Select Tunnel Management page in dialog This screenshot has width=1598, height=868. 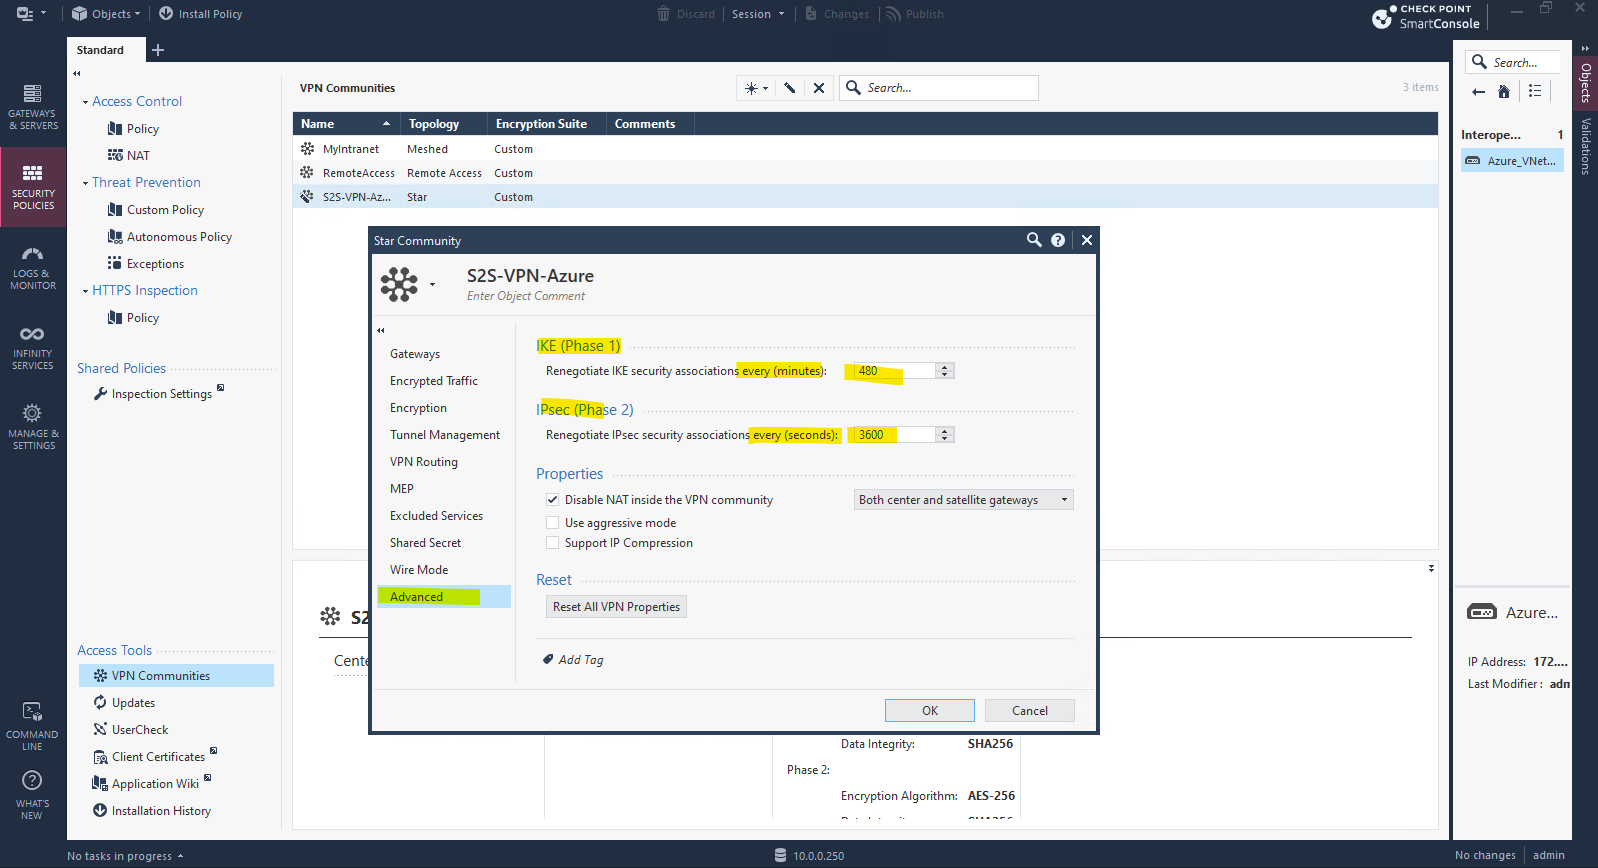click(445, 435)
